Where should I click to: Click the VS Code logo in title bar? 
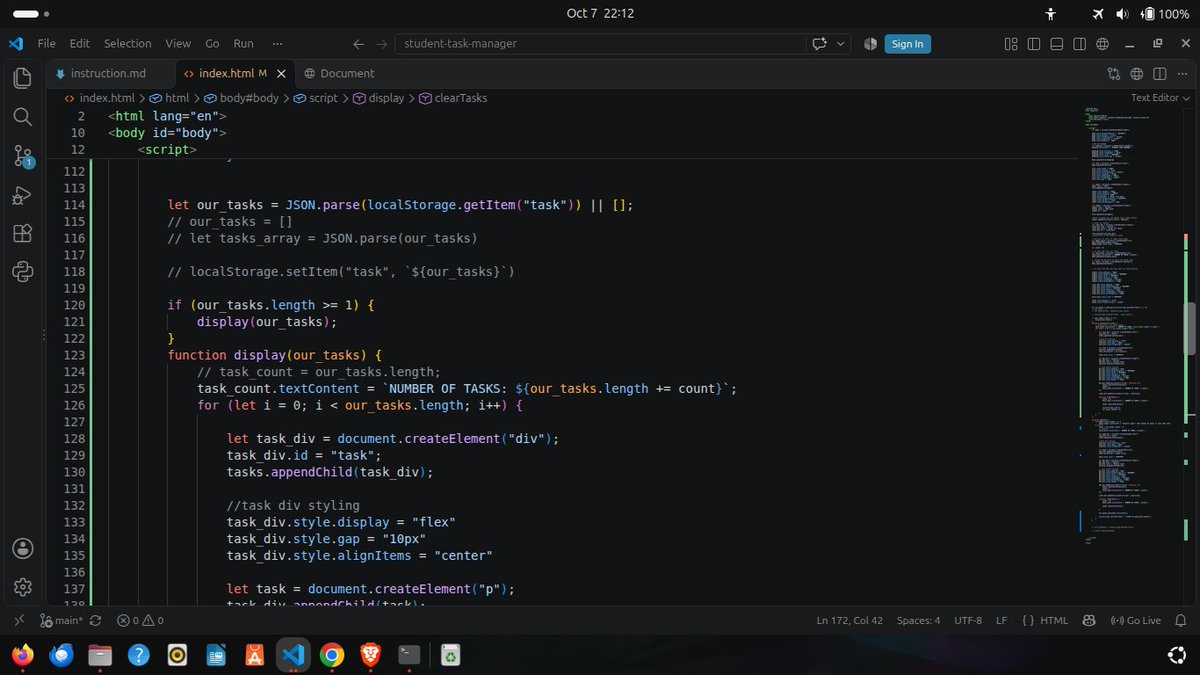[x=15, y=44]
